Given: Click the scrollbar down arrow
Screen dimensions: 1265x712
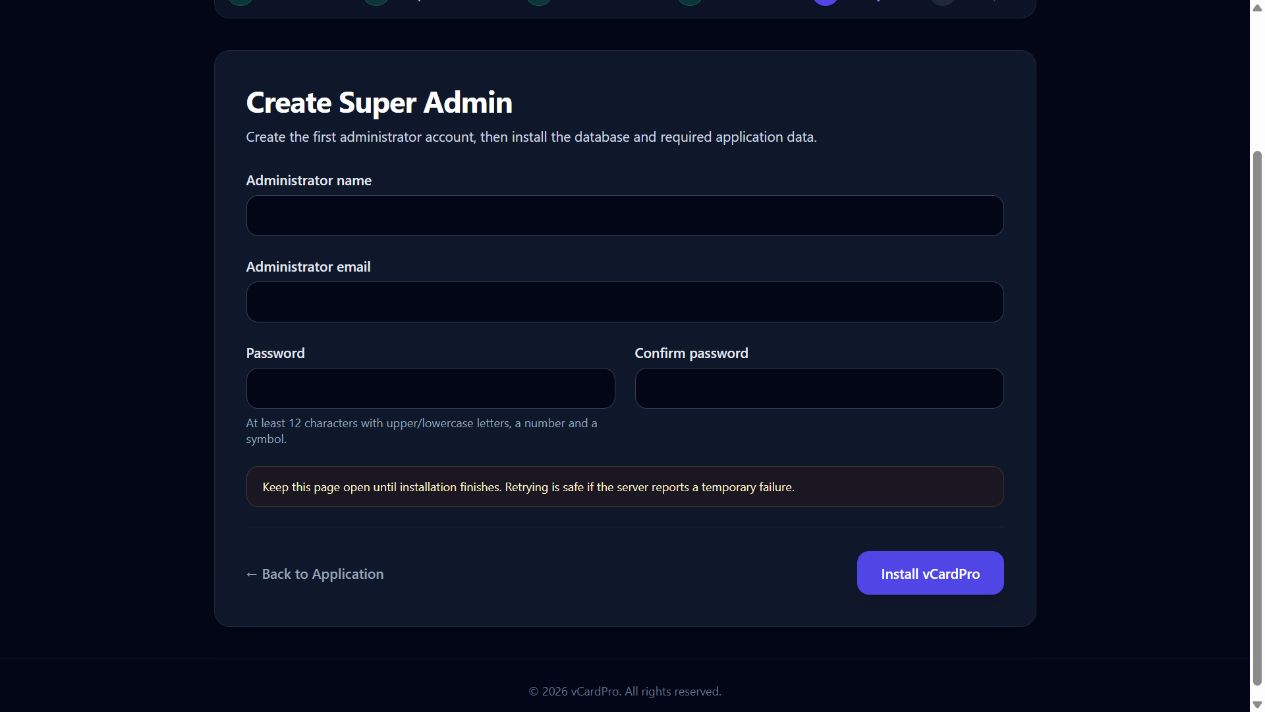Looking at the screenshot, I should tap(1257, 704).
